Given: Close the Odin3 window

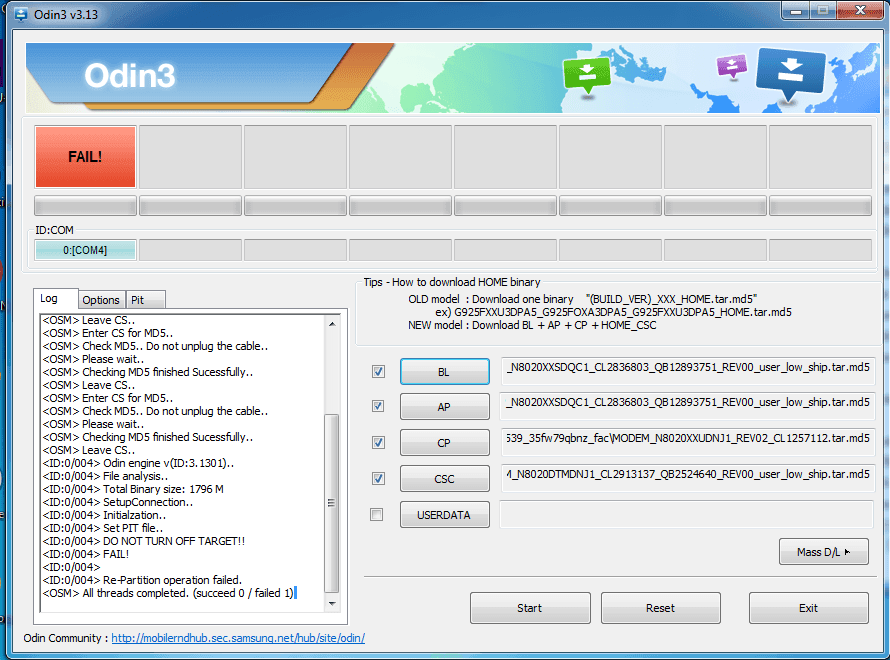Looking at the screenshot, I should [860, 10].
